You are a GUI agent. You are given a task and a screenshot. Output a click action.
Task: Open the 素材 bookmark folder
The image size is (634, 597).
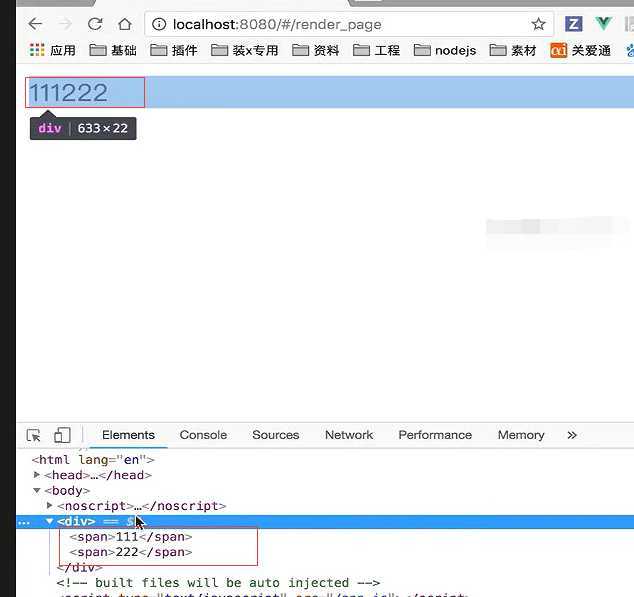[x=513, y=50]
